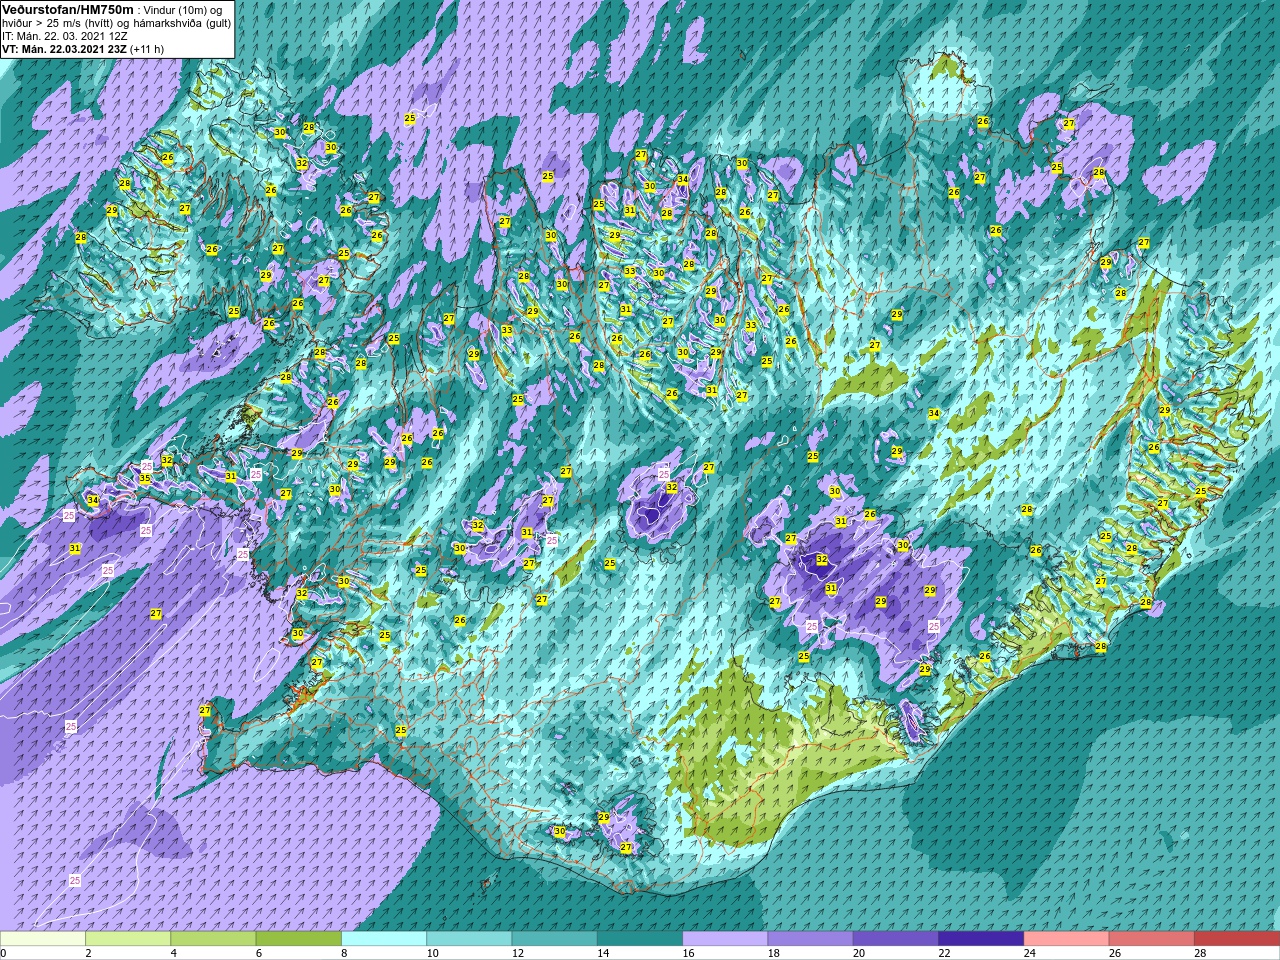The width and height of the screenshot is (1280, 960).
Task: Click the 22–24 m/s dark indigo legend swatch
Action: tap(981, 938)
